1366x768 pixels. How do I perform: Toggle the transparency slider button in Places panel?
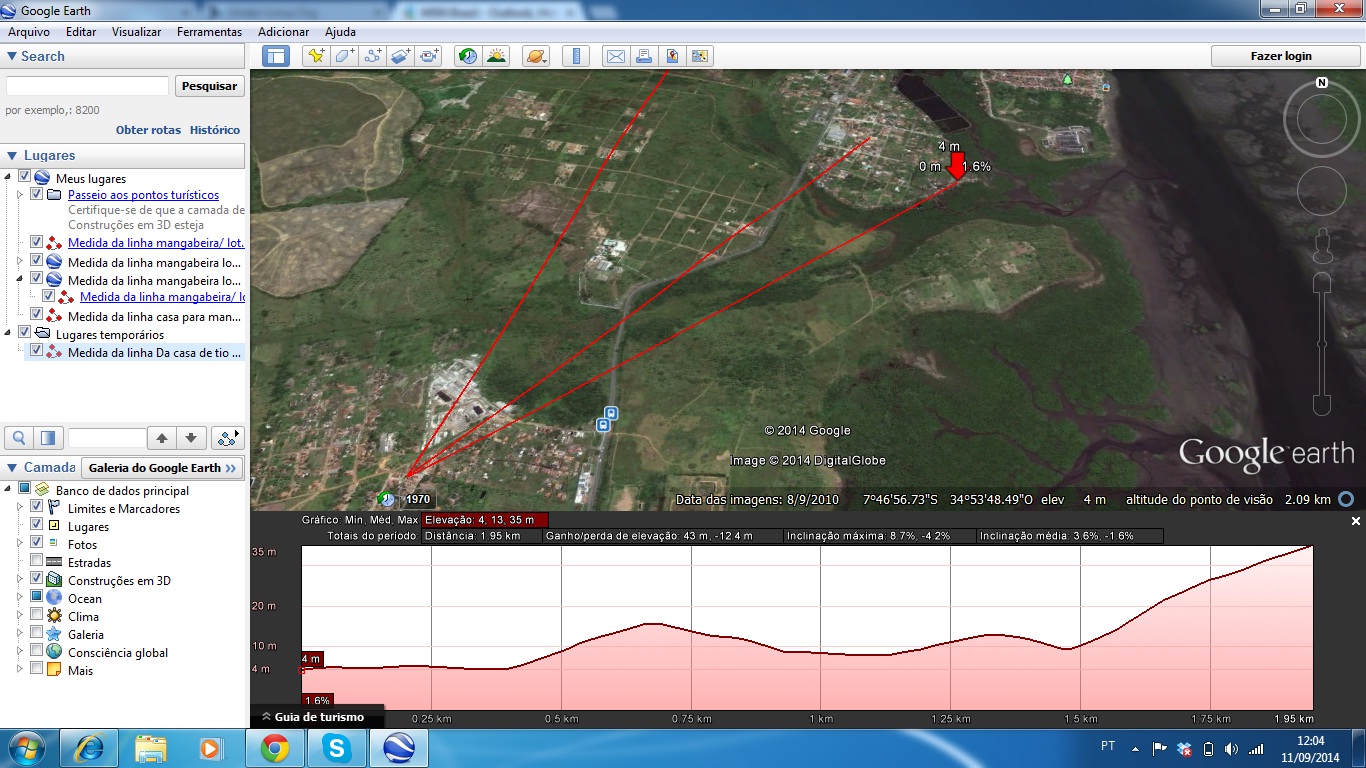(48, 438)
